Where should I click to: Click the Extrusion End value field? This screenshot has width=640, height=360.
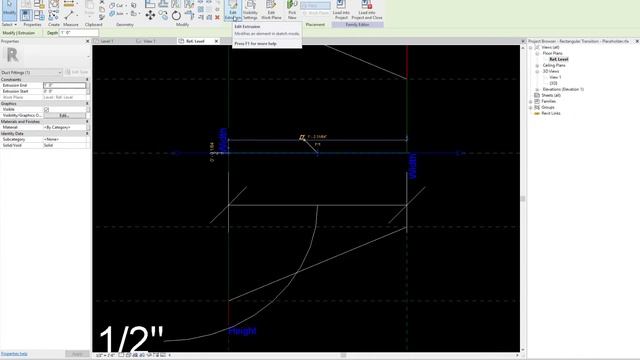pos(64,85)
